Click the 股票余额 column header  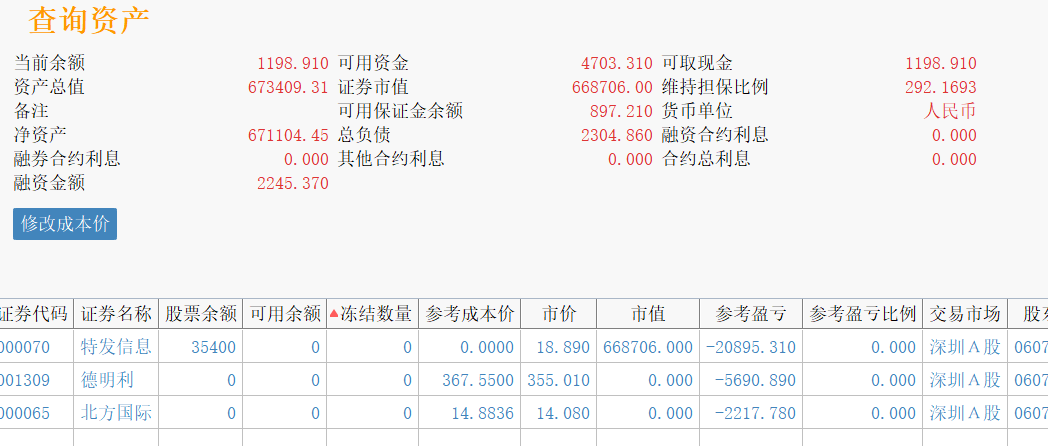click(200, 314)
